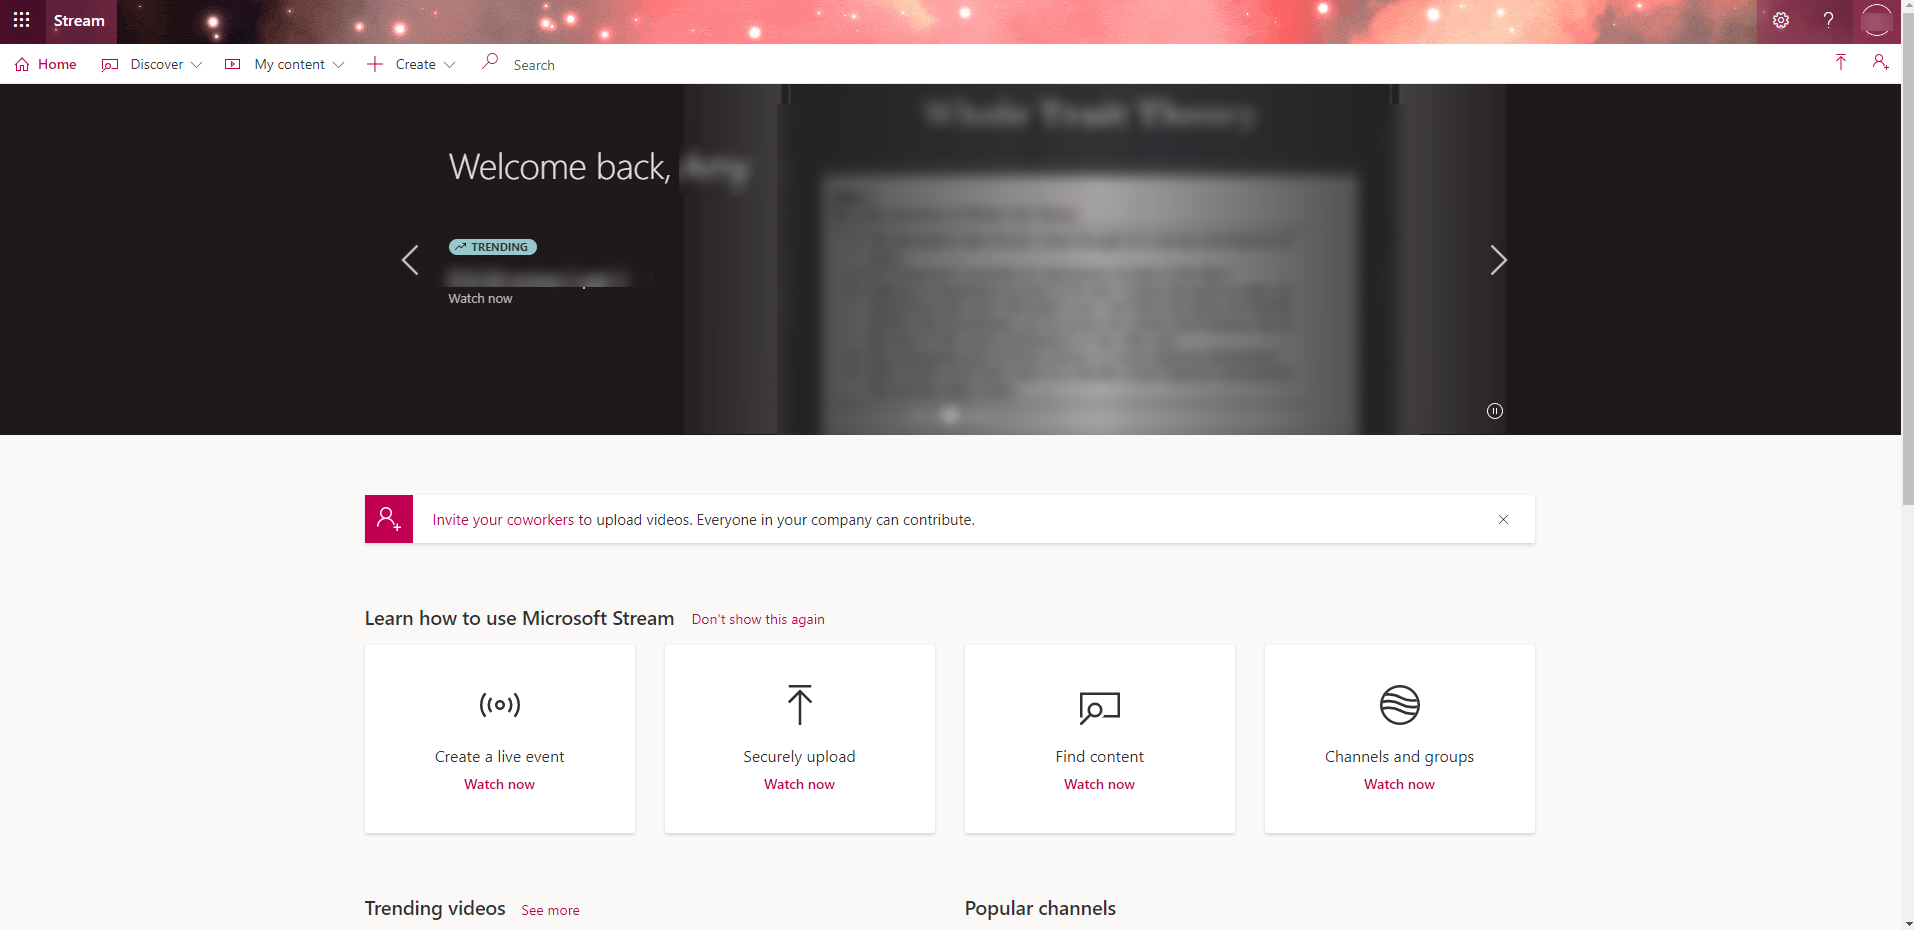Viewport: 1914px width, 930px height.
Task: Click the search magnifier icon
Action: click(x=490, y=62)
